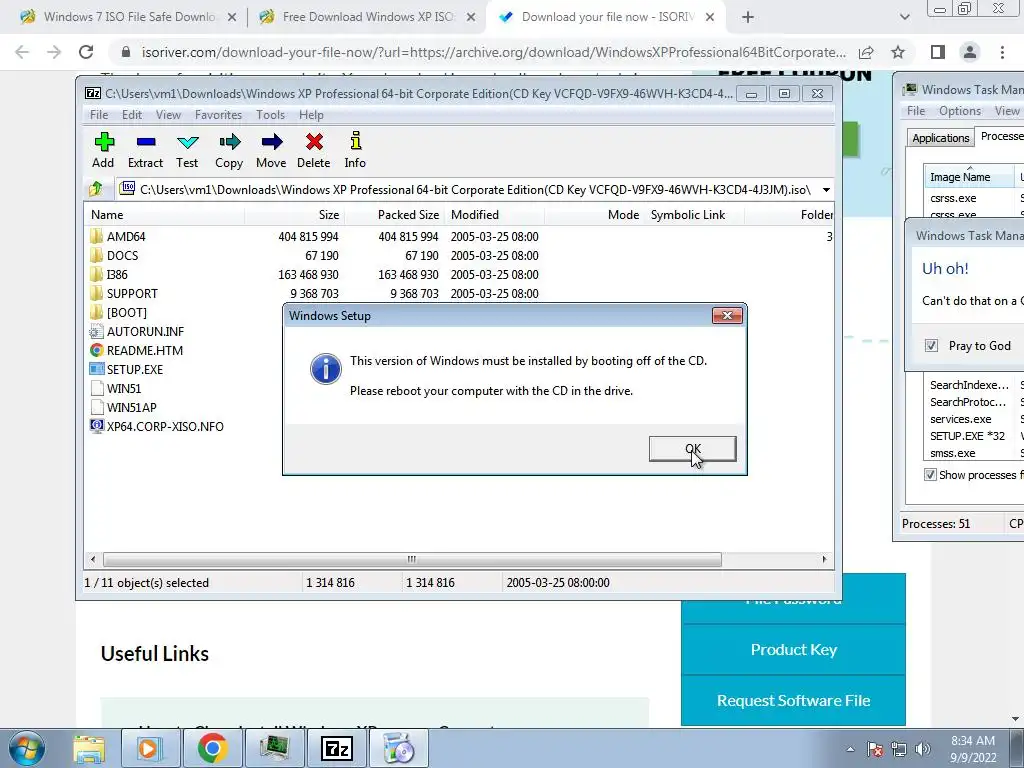1024x768 pixels.
Task: Open Task Manager's Options menu
Action: click(959, 111)
